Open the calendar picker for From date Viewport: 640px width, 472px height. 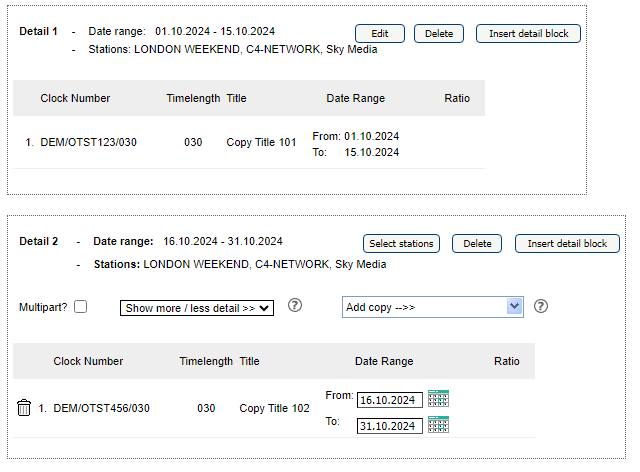pyautogui.click(x=438, y=399)
